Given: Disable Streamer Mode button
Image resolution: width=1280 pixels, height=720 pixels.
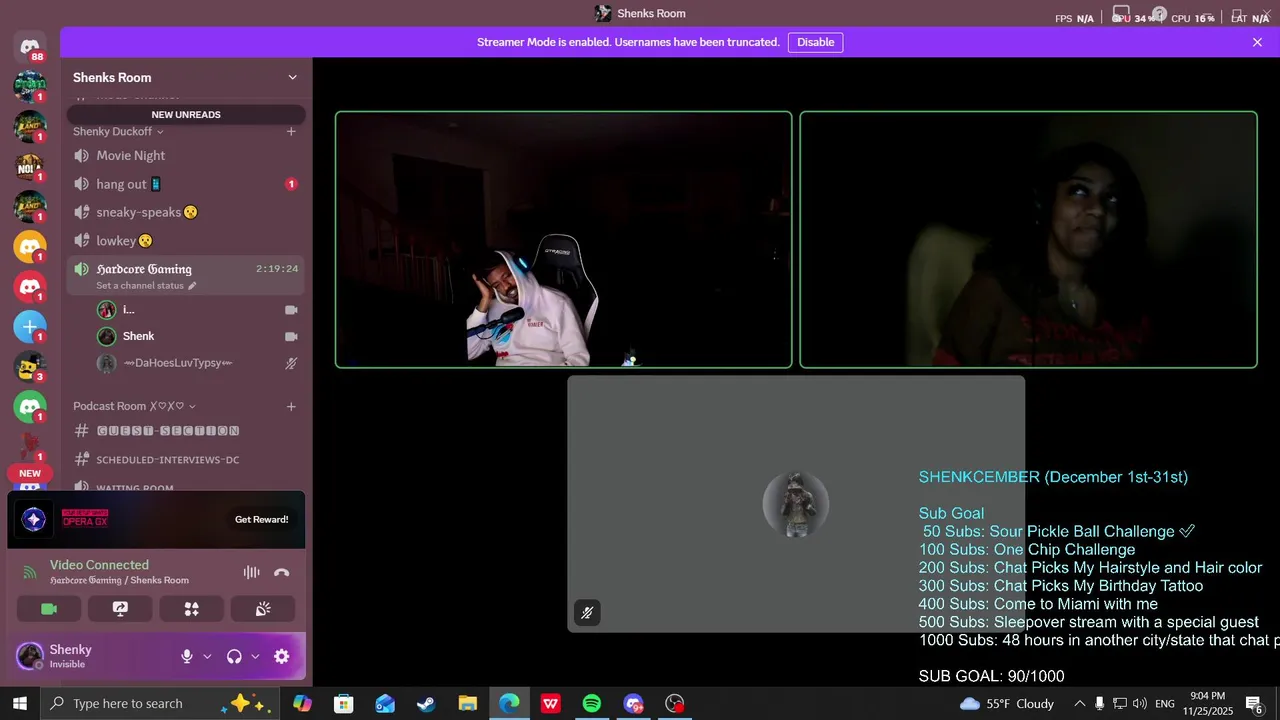Looking at the screenshot, I should pos(815,42).
